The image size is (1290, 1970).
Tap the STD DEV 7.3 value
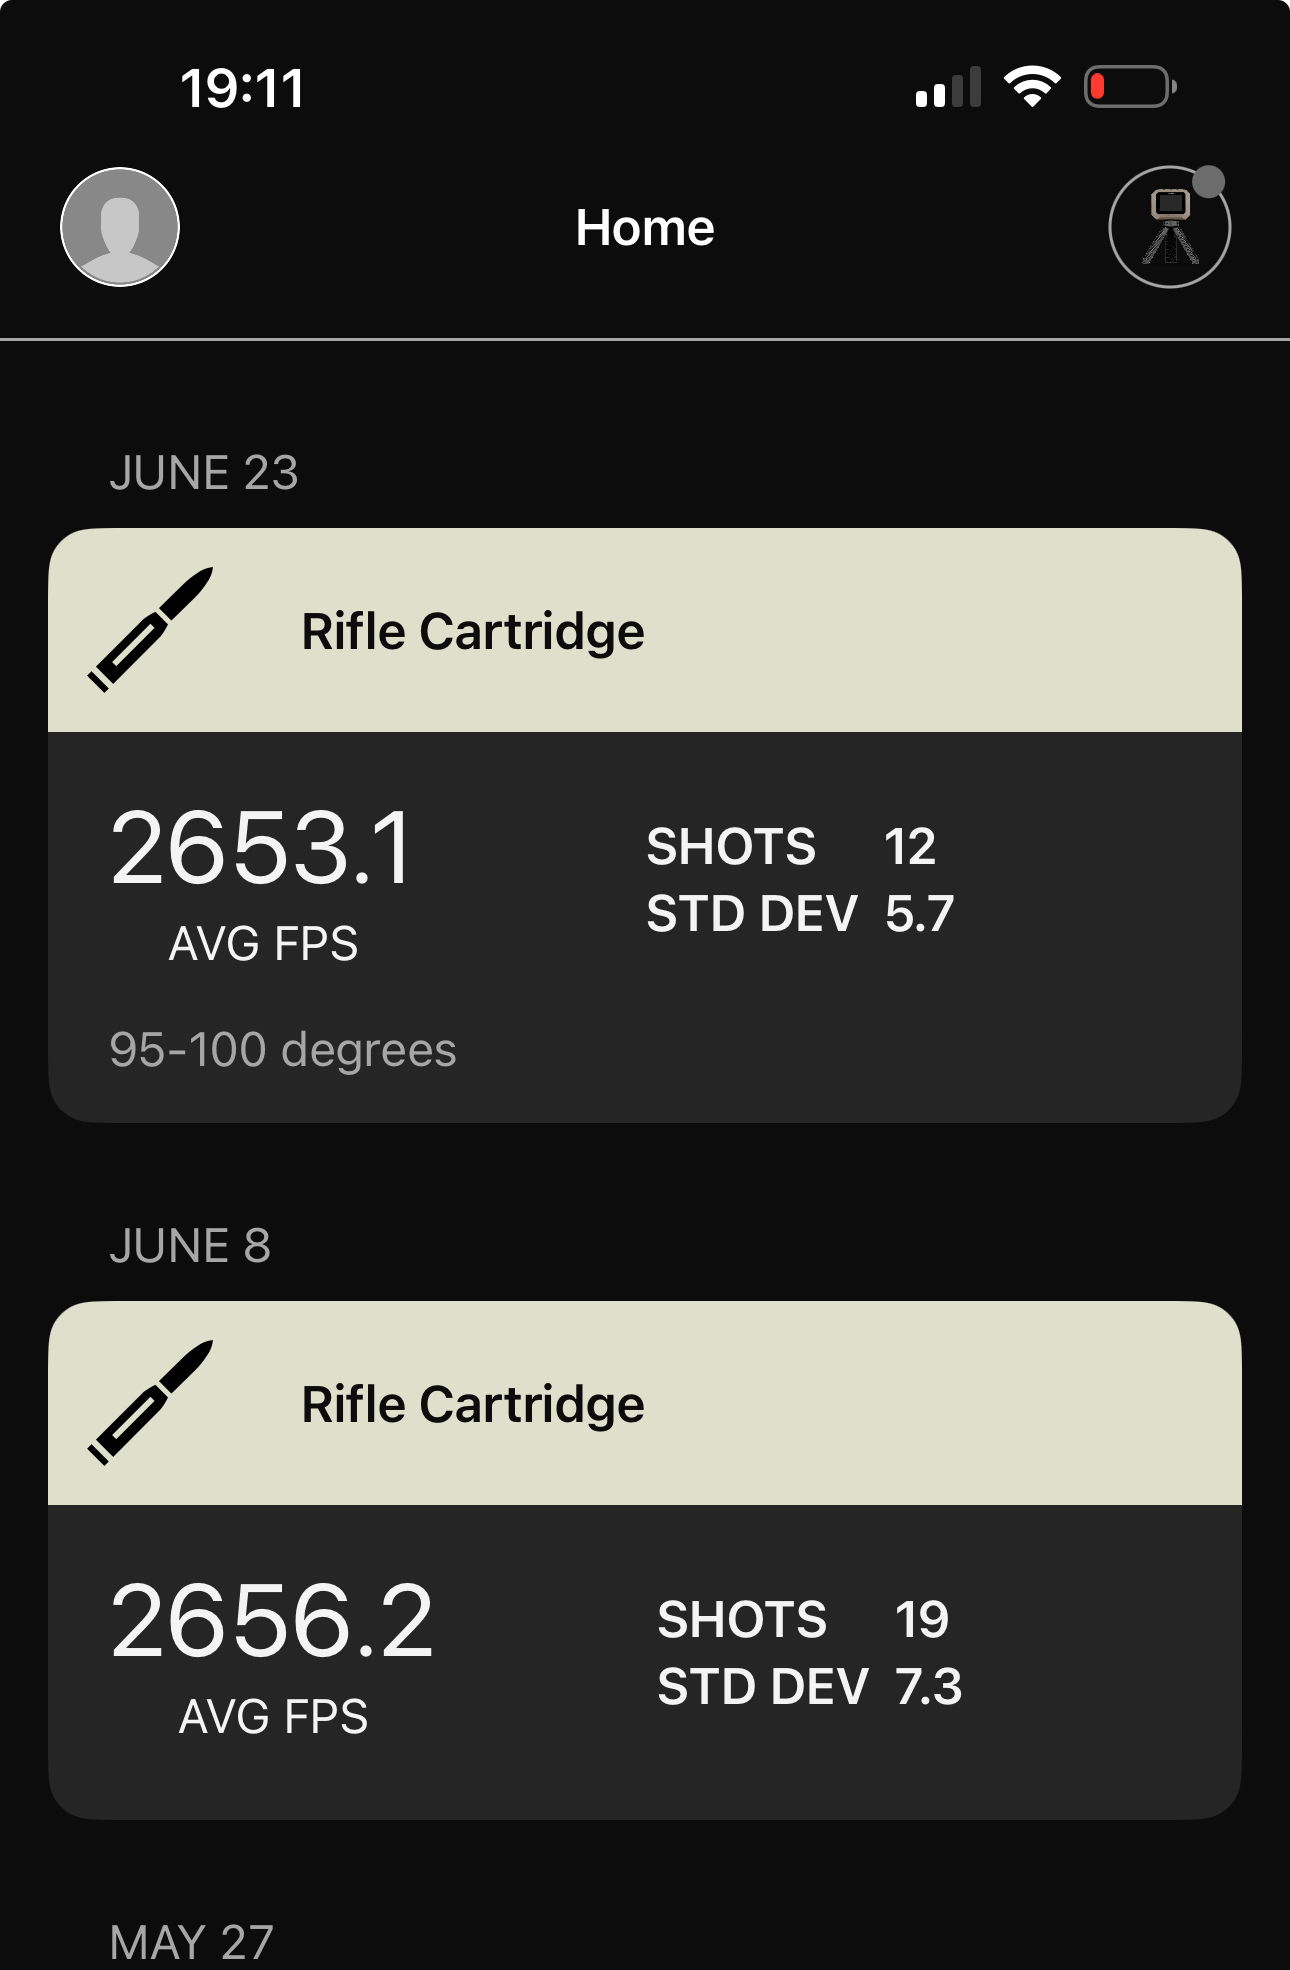tap(929, 1687)
